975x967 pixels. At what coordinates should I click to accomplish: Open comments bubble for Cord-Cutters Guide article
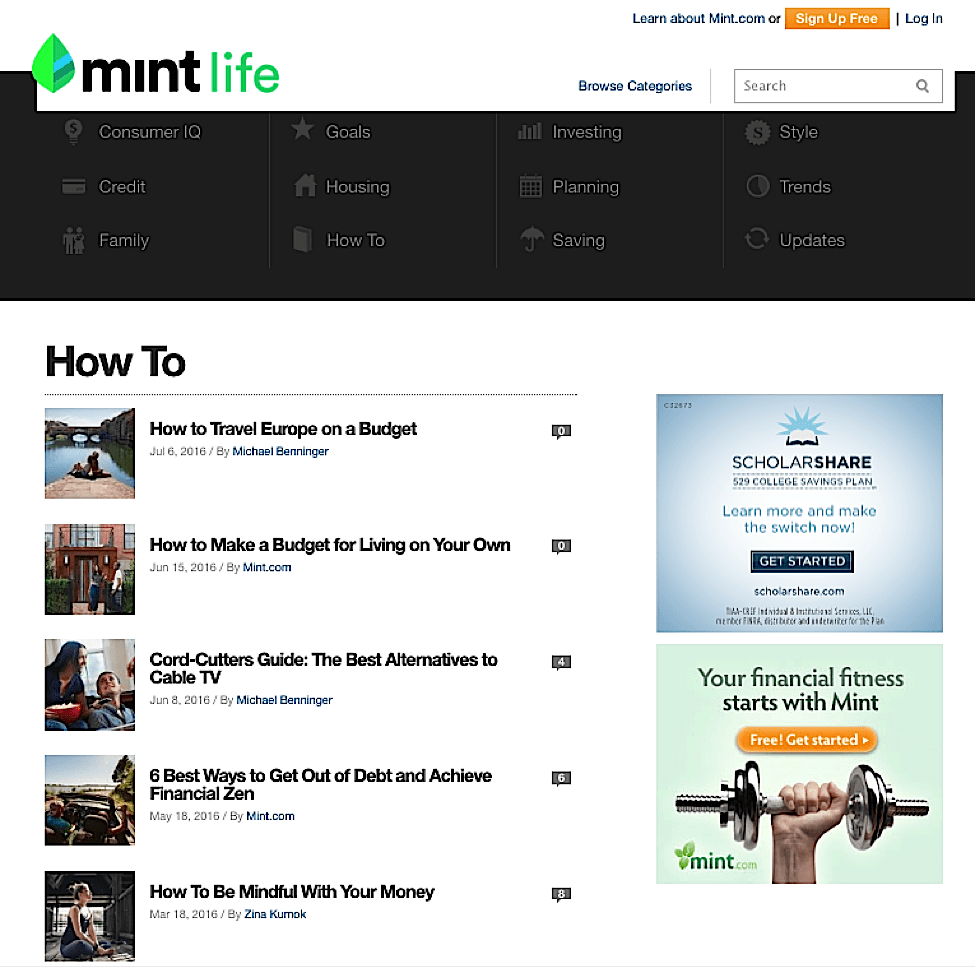(x=562, y=662)
